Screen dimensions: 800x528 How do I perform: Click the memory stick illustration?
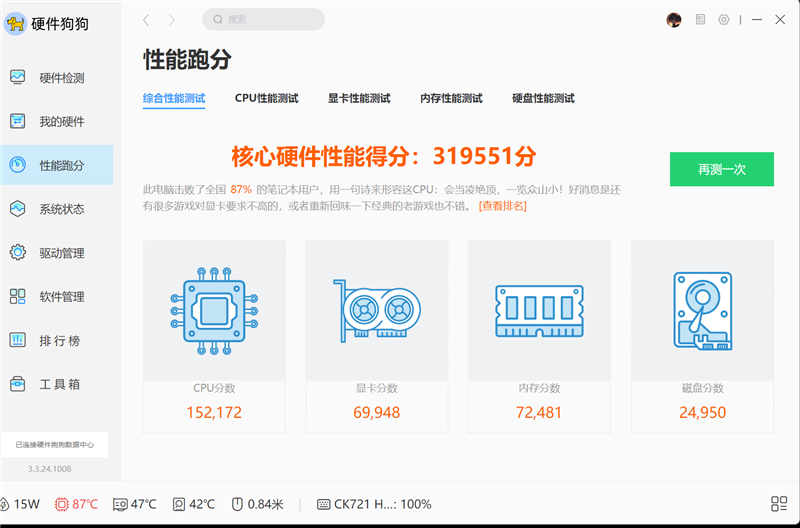point(539,311)
